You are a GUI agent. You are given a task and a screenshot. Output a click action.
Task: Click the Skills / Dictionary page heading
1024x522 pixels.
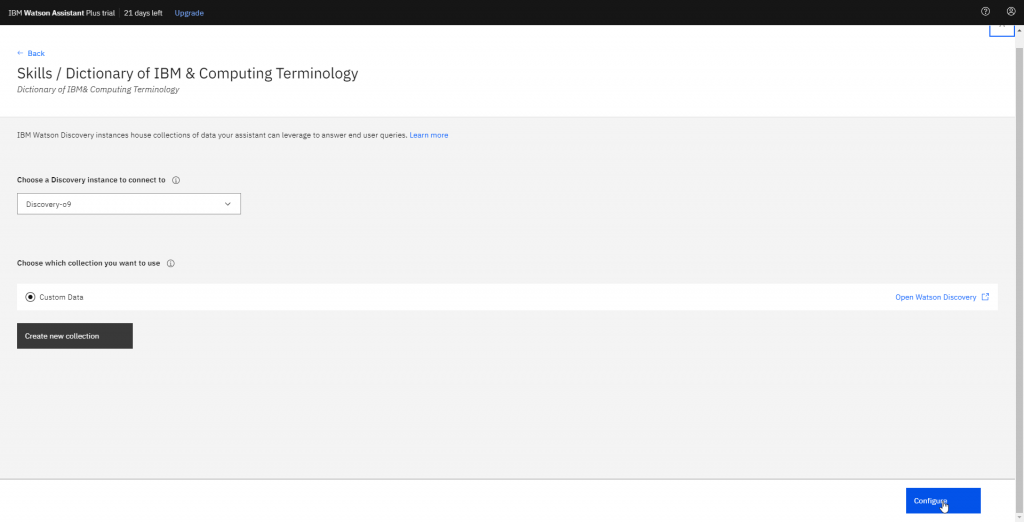[187, 73]
